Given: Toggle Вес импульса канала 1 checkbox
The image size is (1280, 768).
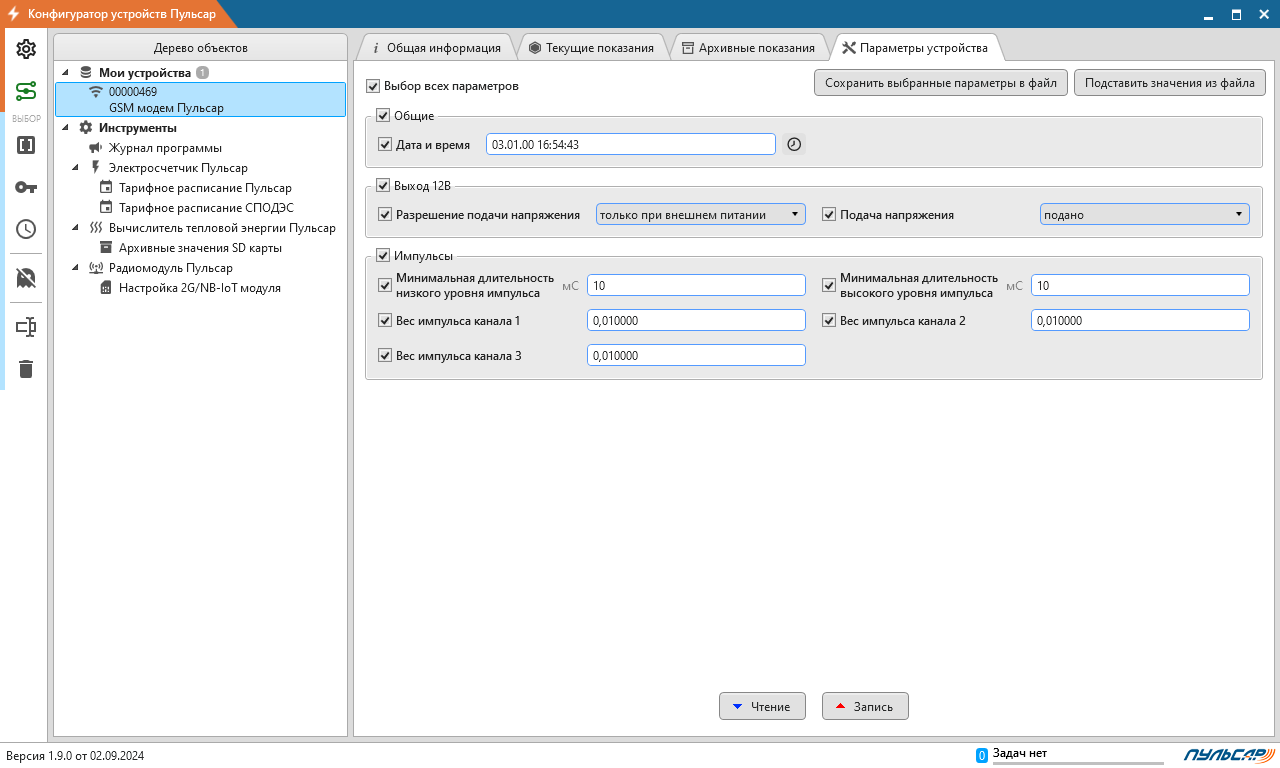Looking at the screenshot, I should [x=385, y=321].
